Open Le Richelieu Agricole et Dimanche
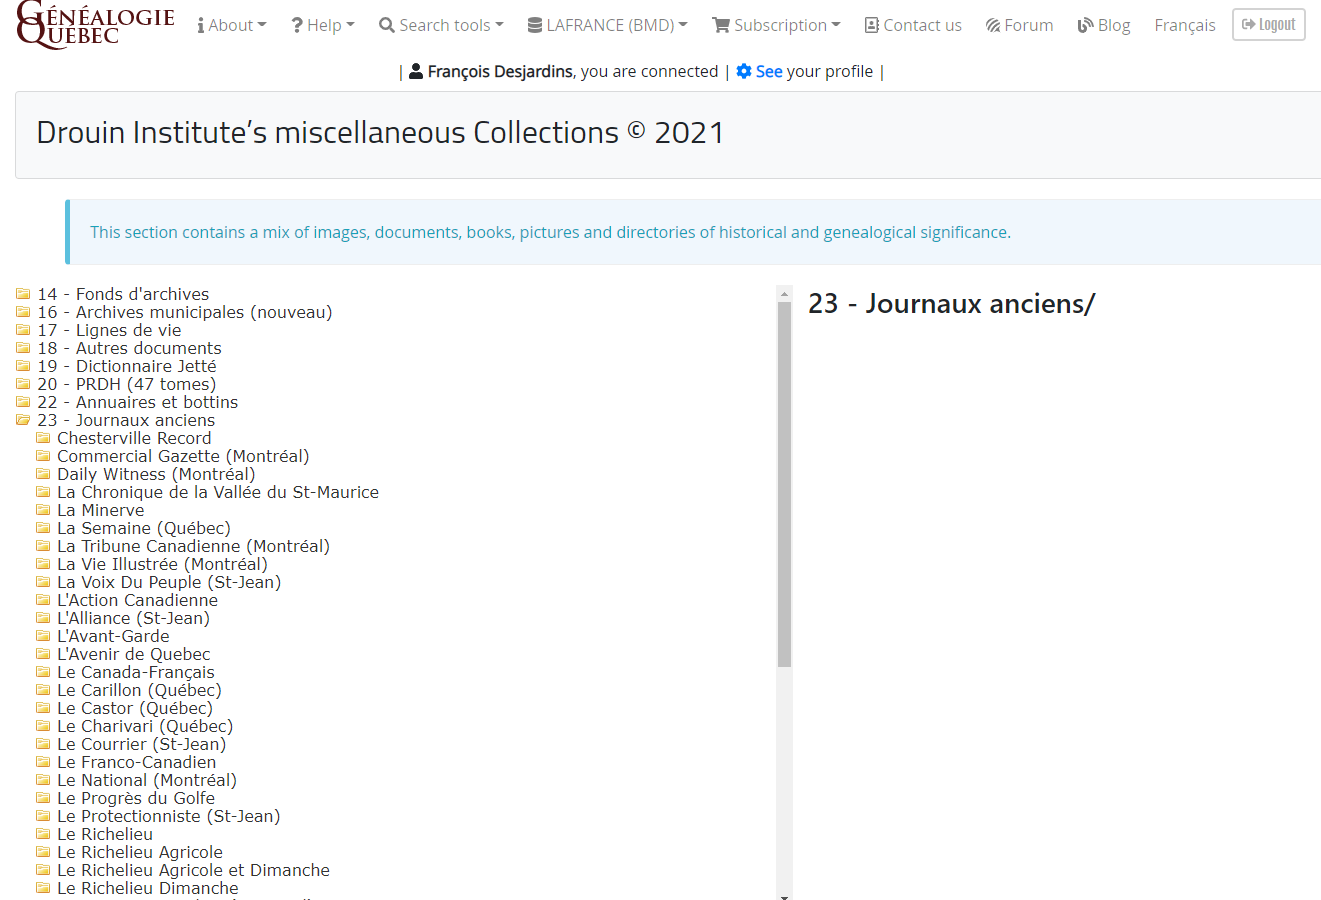 pos(193,870)
